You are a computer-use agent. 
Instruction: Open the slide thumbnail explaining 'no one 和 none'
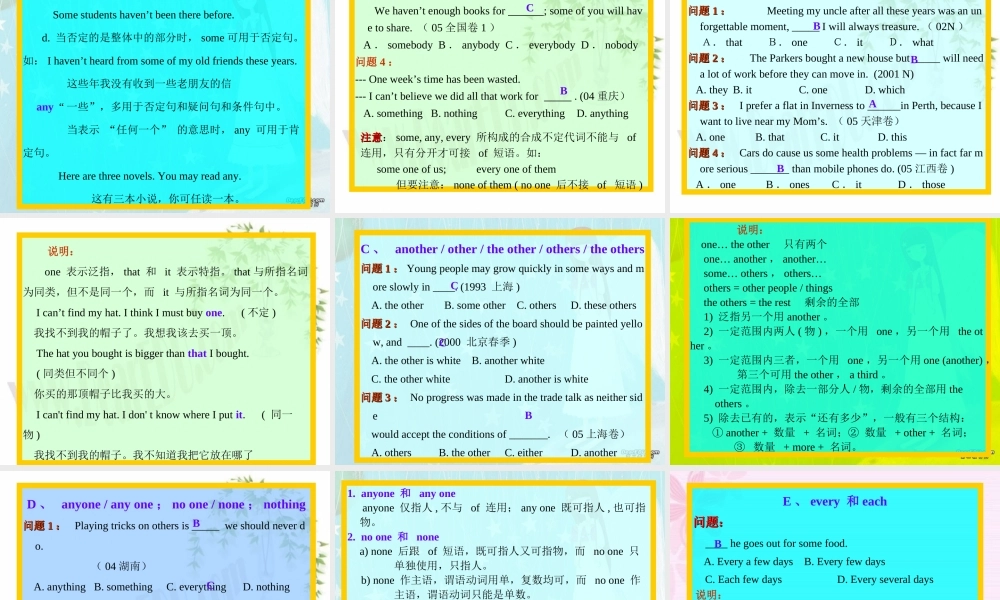[x=500, y=536]
